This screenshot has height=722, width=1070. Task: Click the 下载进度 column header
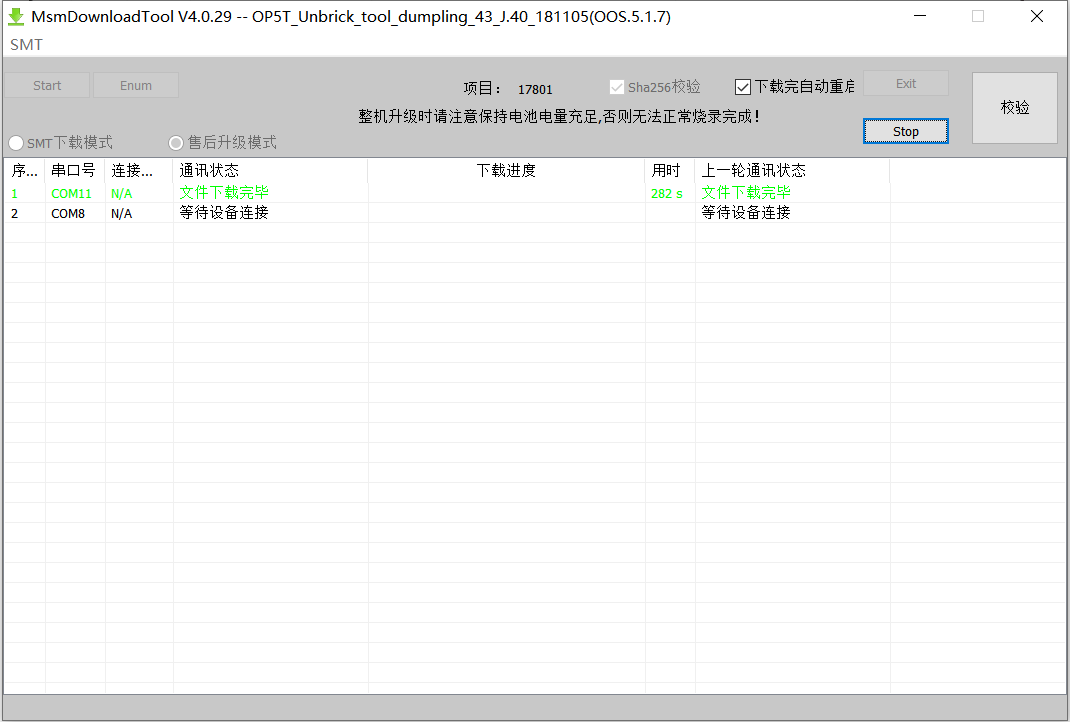point(506,171)
